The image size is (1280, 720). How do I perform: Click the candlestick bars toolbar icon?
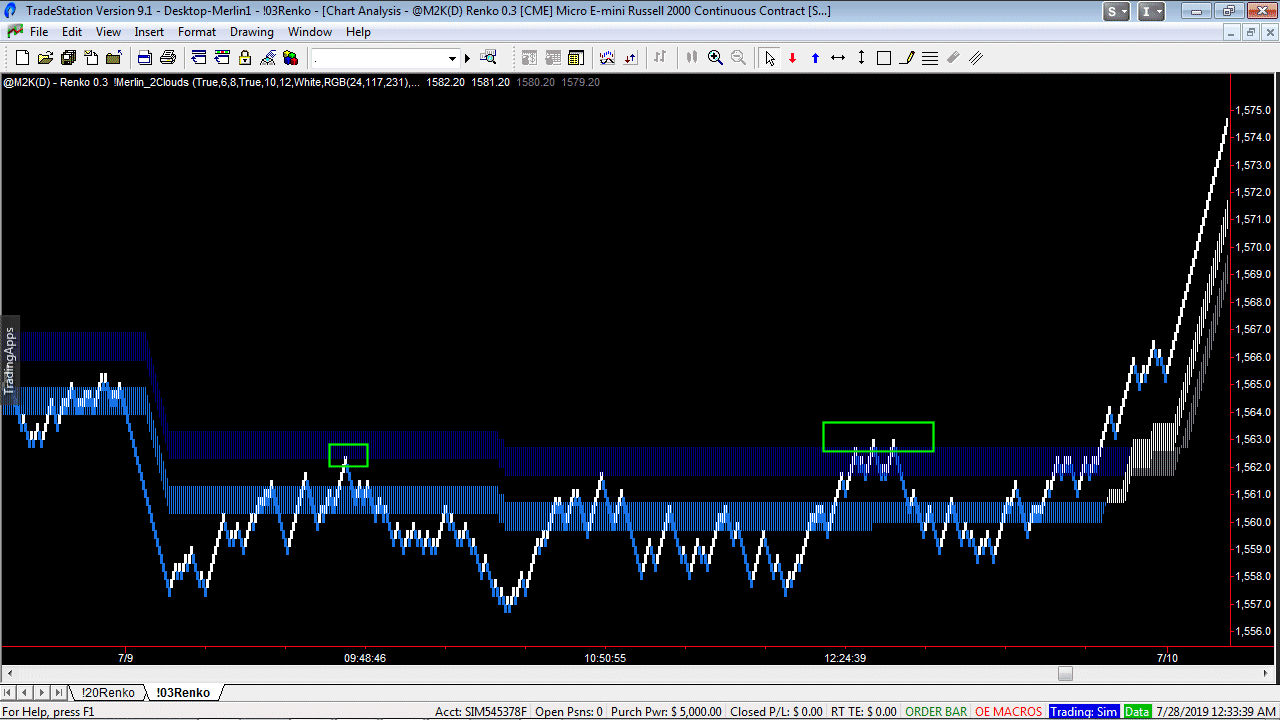click(x=691, y=58)
